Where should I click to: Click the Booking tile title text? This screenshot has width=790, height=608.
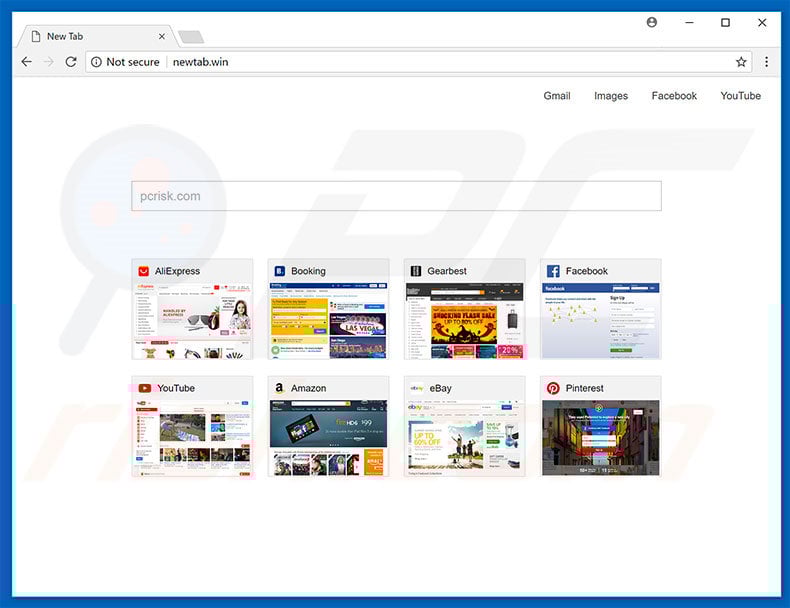point(308,271)
